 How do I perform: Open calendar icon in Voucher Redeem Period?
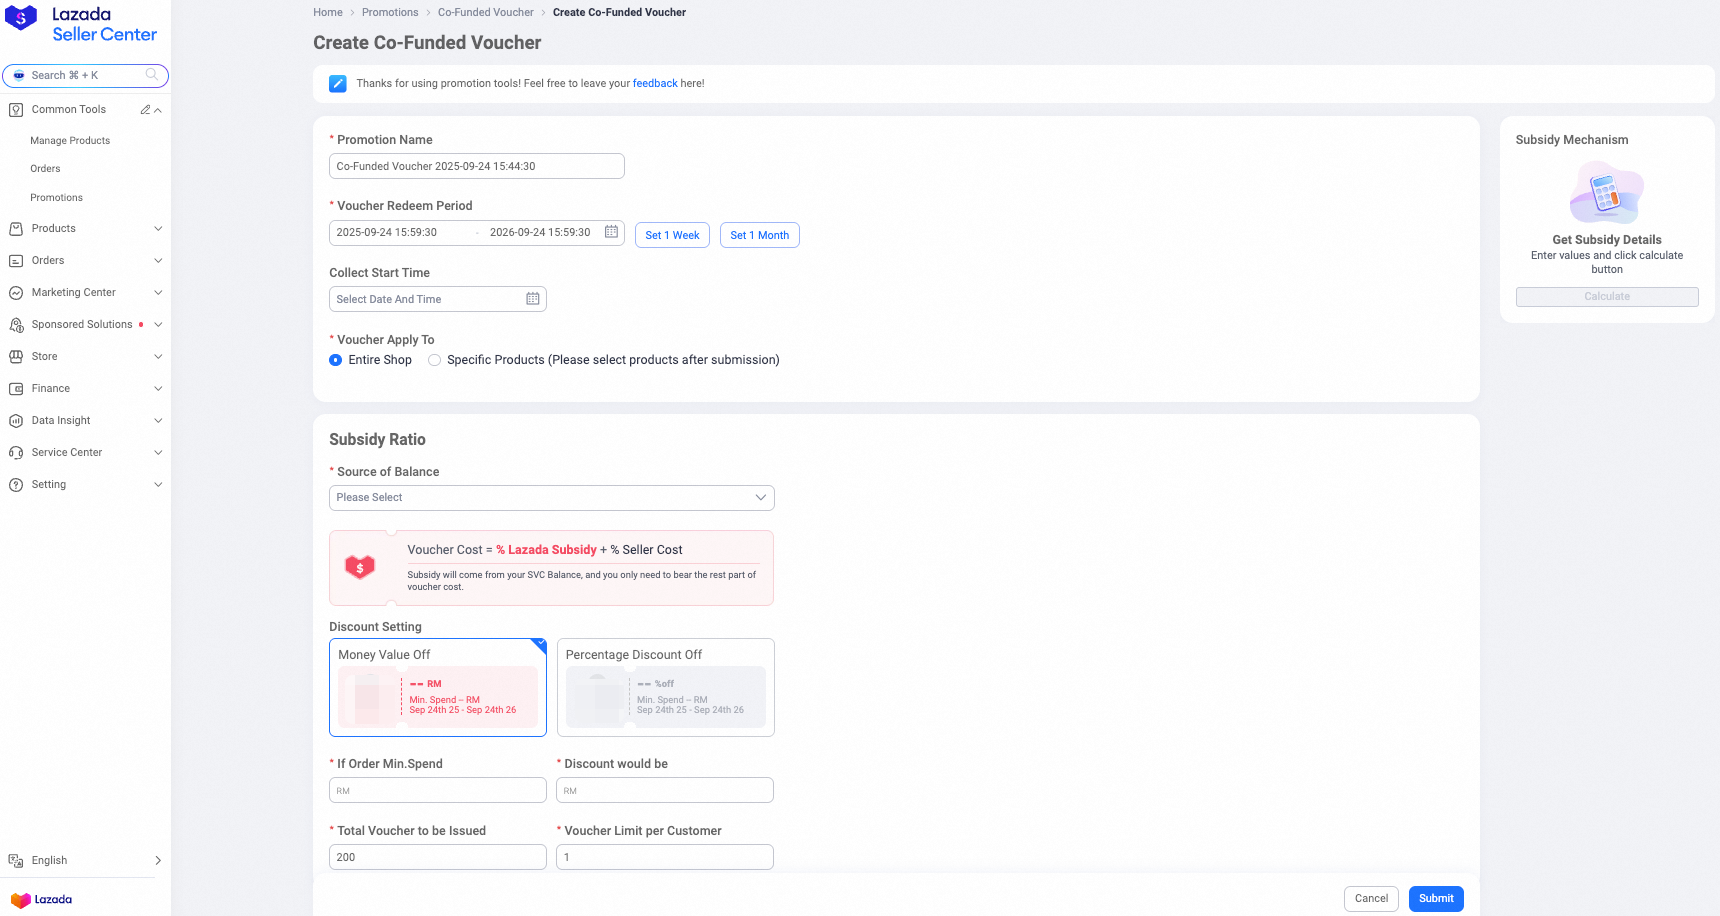point(611,232)
